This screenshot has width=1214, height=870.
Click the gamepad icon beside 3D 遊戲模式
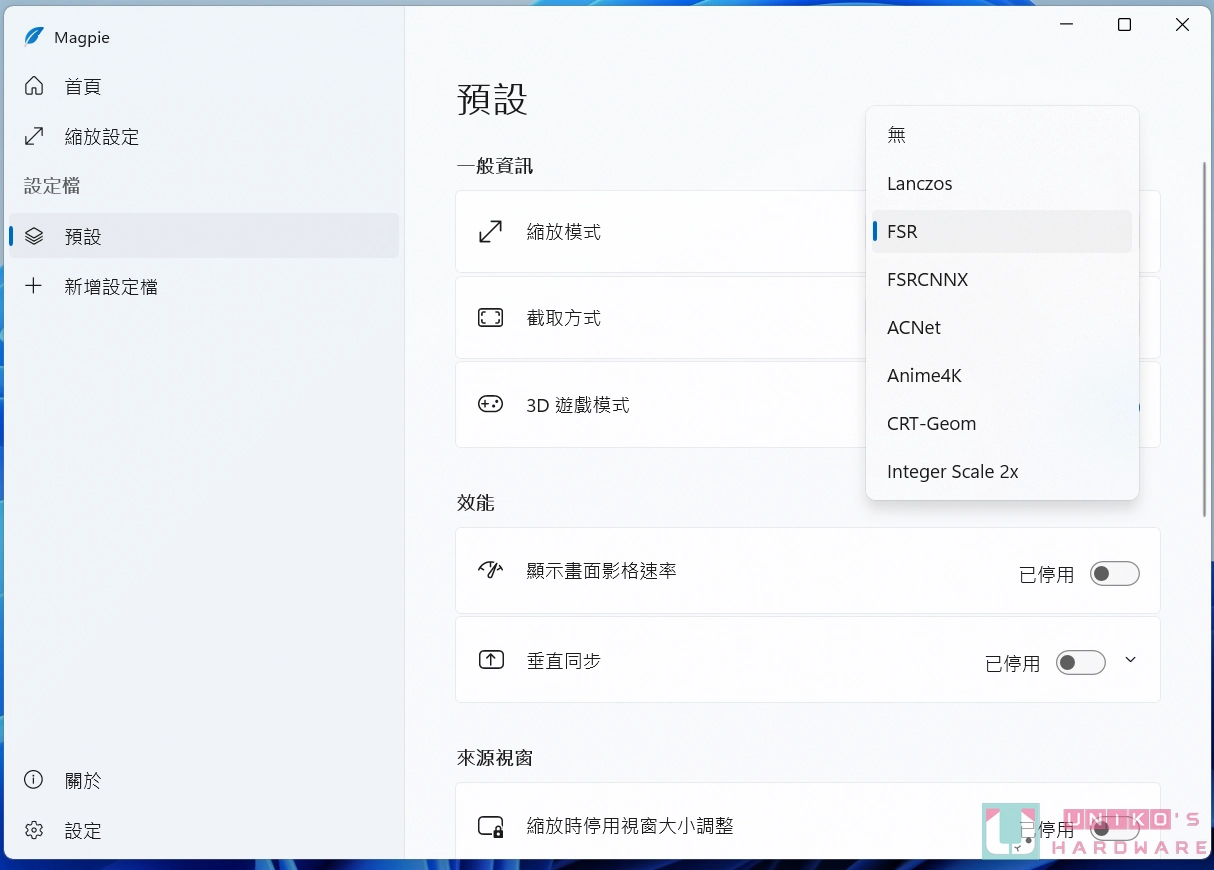point(491,405)
